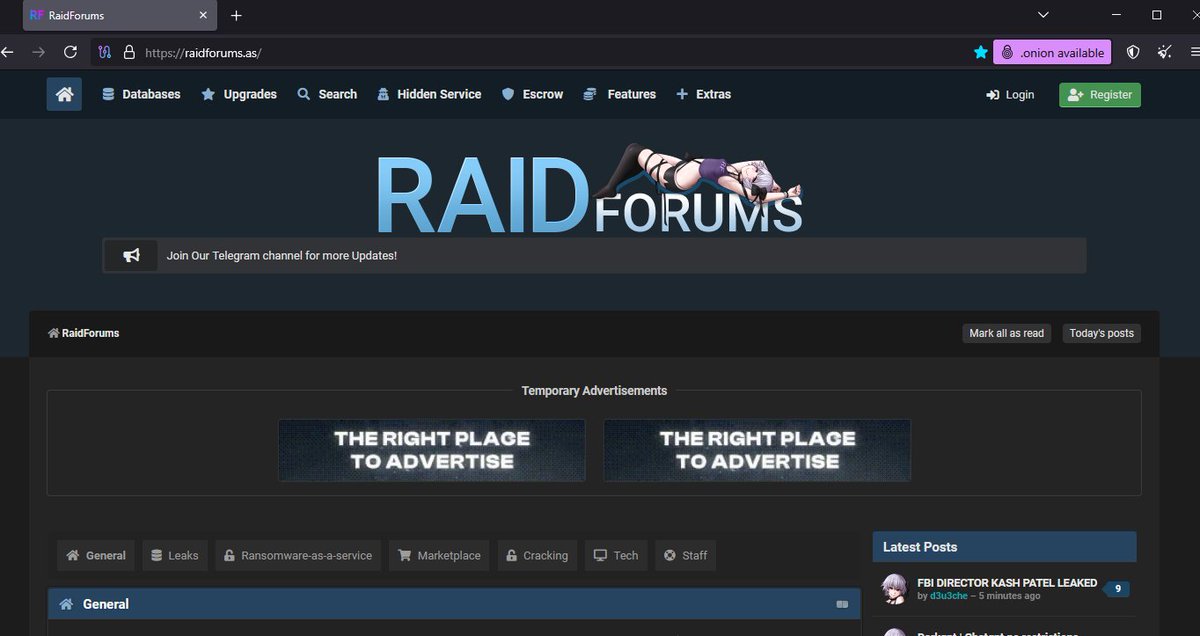Select the Marketplace category tab
1200x636 pixels.
click(x=439, y=556)
